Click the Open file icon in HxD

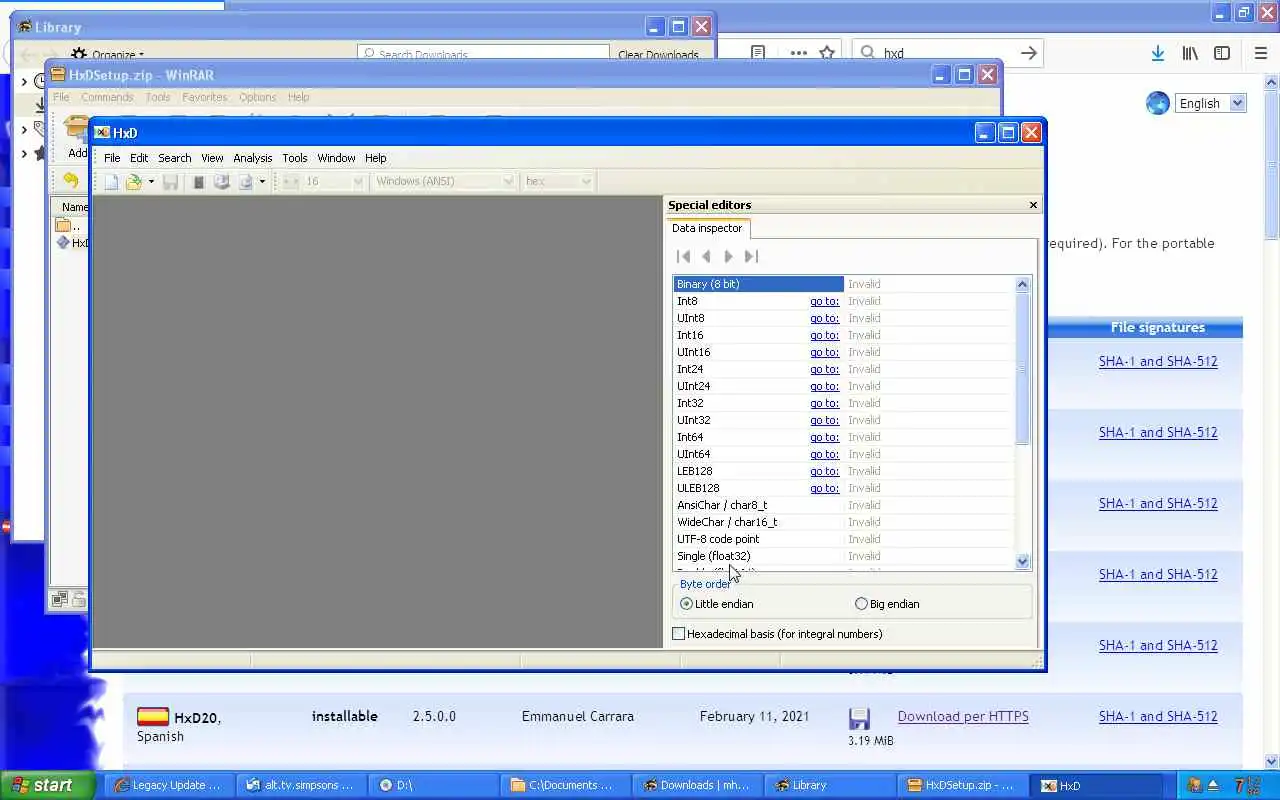pyautogui.click(x=134, y=182)
